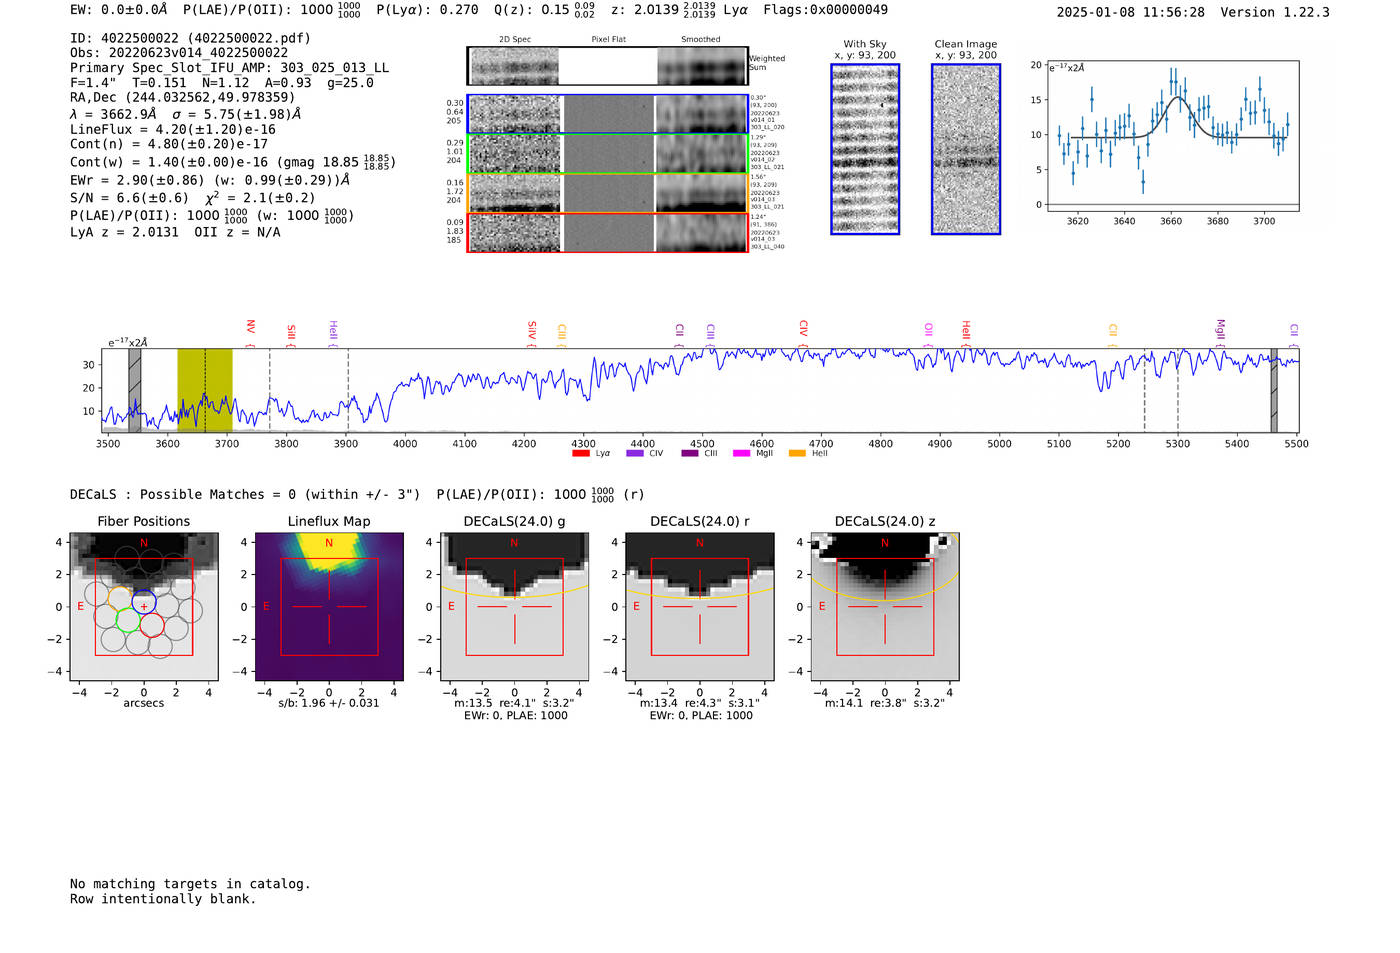Click the yellow highlighted region in the spectrum
This screenshot has height=953, width=1400.
[x=205, y=390]
